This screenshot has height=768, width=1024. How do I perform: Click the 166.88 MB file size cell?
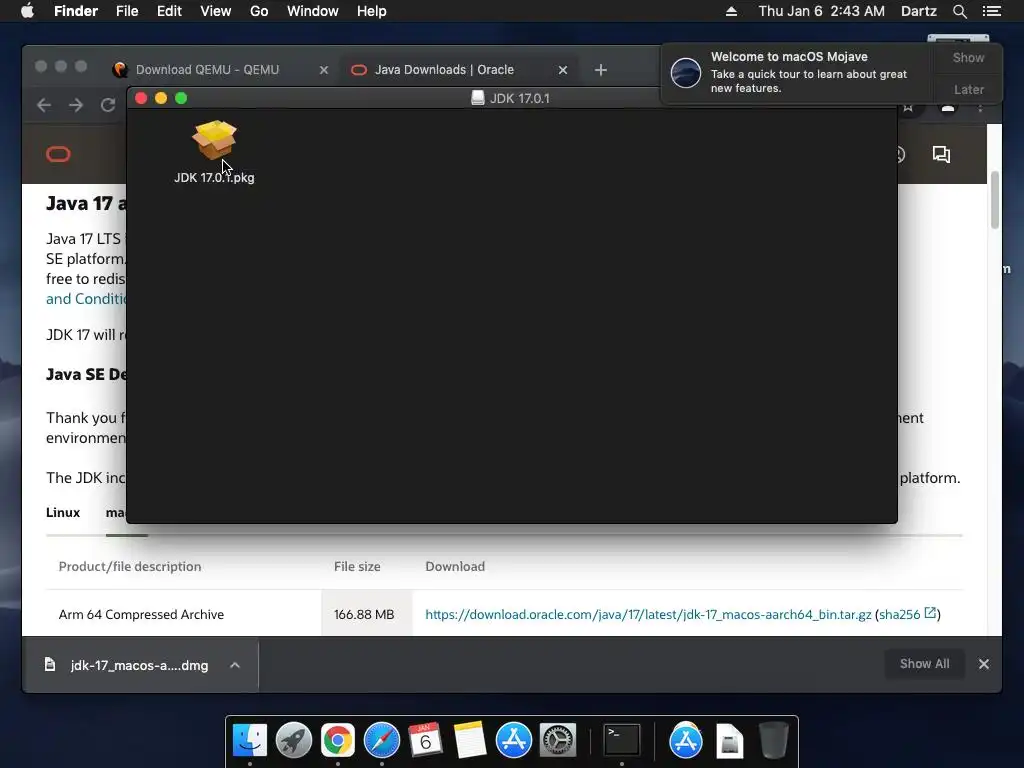click(364, 614)
